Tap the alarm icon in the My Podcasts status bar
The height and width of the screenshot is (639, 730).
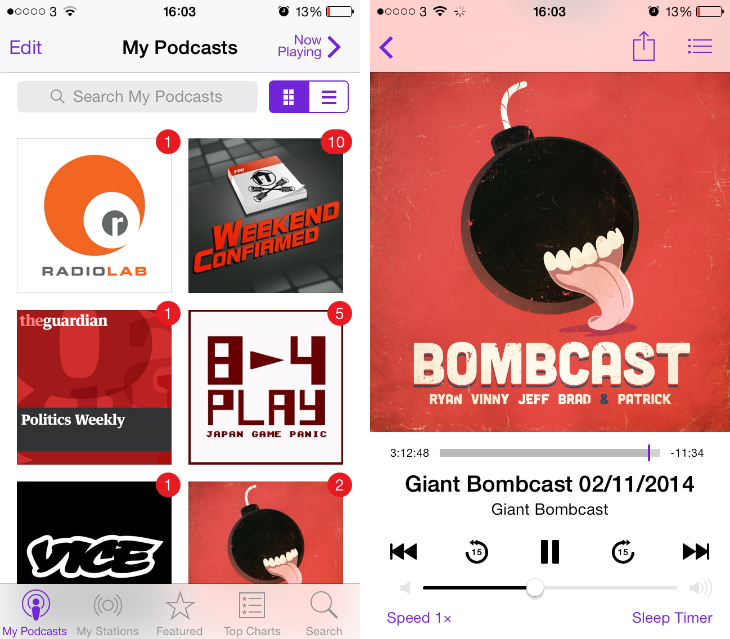coord(284,11)
